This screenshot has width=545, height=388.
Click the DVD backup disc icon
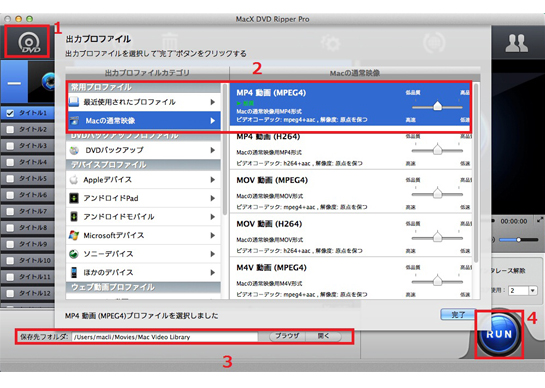74,150
